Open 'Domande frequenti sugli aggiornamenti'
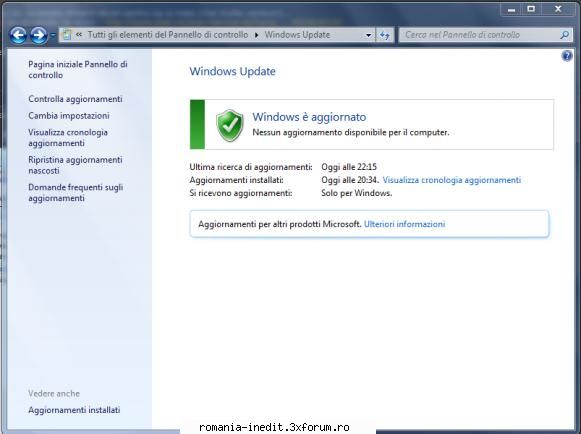 tap(76, 192)
